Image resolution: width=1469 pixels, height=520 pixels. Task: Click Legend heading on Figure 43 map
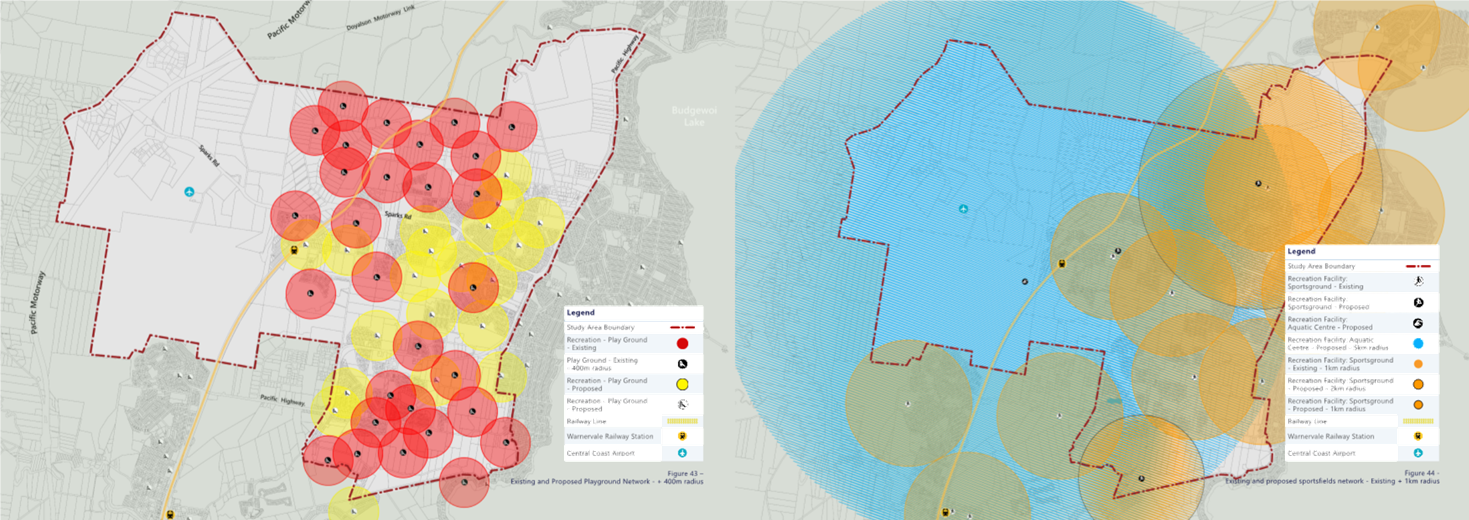[x=581, y=313]
